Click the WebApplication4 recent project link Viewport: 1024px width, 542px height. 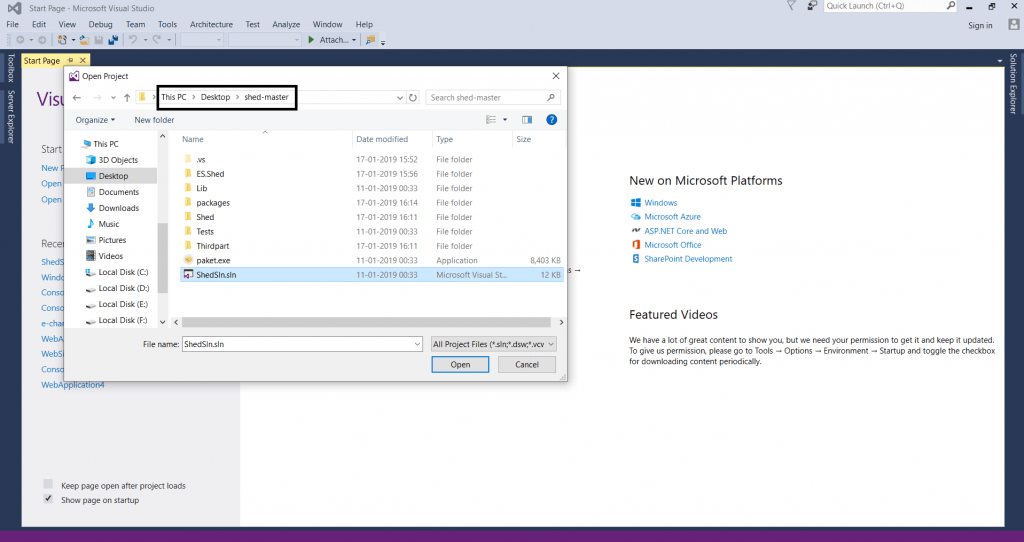[72, 385]
